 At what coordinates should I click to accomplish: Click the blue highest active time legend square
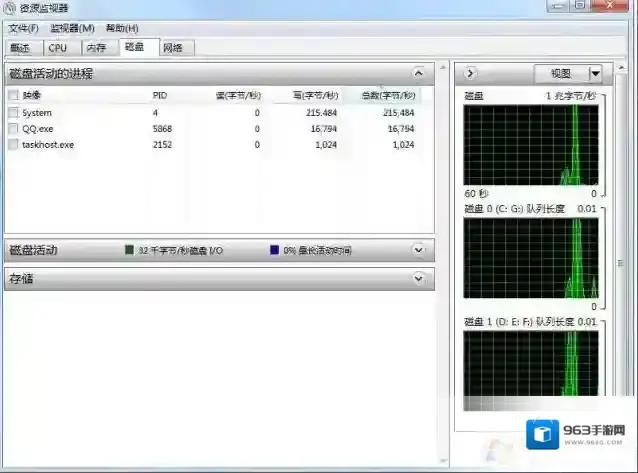point(274,250)
